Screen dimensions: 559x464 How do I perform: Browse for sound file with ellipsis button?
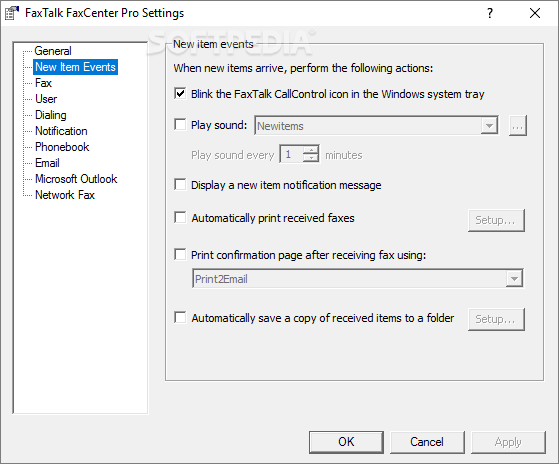point(518,126)
